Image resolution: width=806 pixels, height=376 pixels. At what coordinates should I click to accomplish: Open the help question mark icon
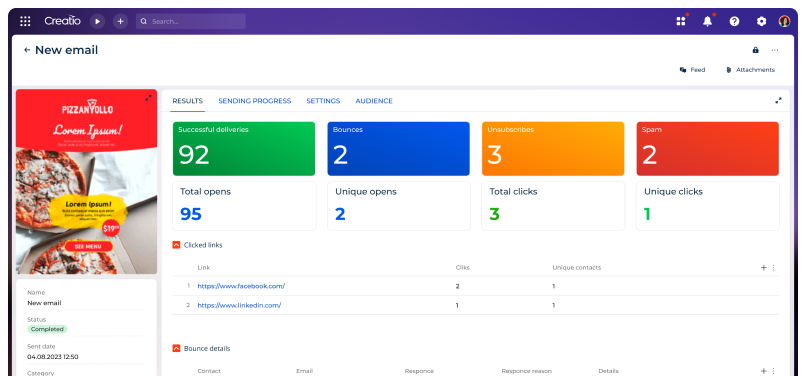pyautogui.click(x=735, y=21)
